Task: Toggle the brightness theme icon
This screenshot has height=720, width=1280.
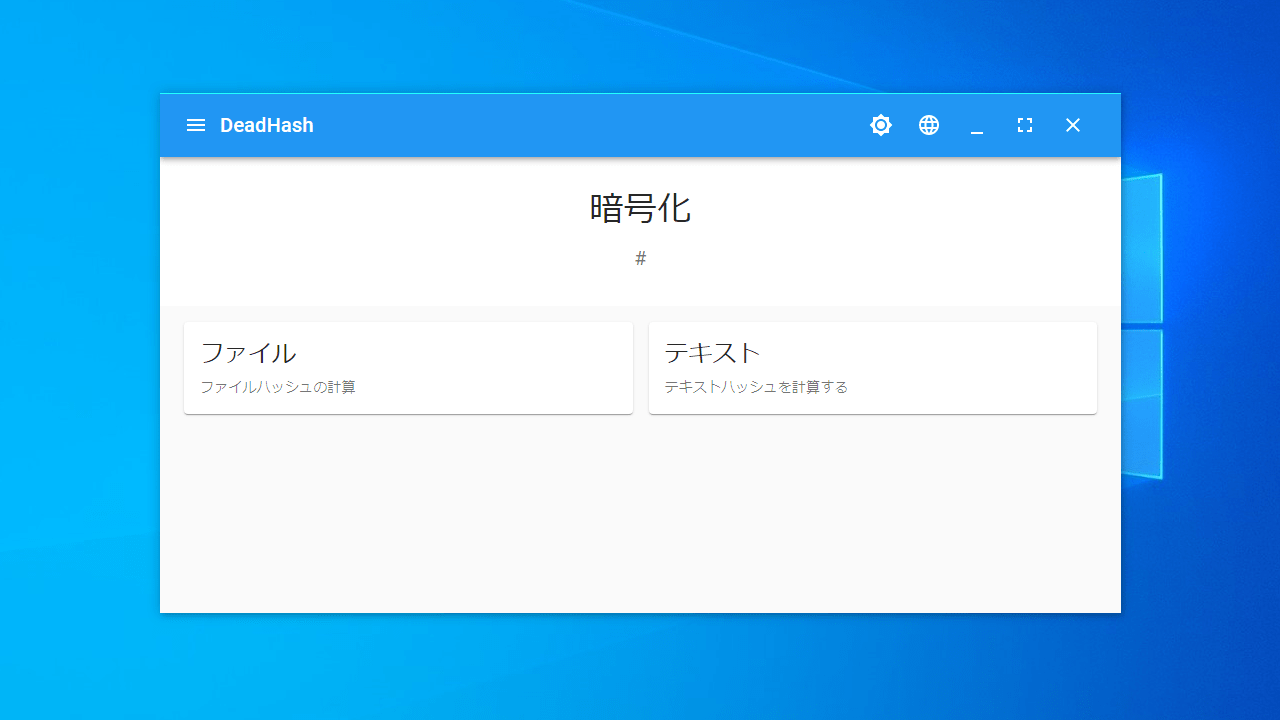Action: pyautogui.click(x=881, y=125)
